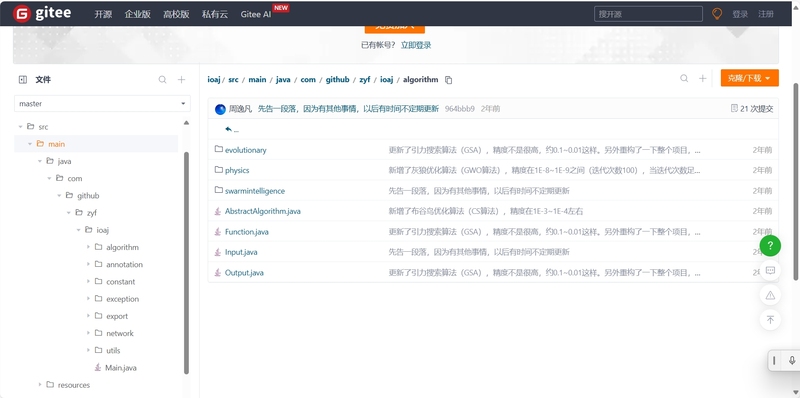Collapse the java folder in tree
Image resolution: width=800 pixels, height=398 pixels.
[40, 161]
